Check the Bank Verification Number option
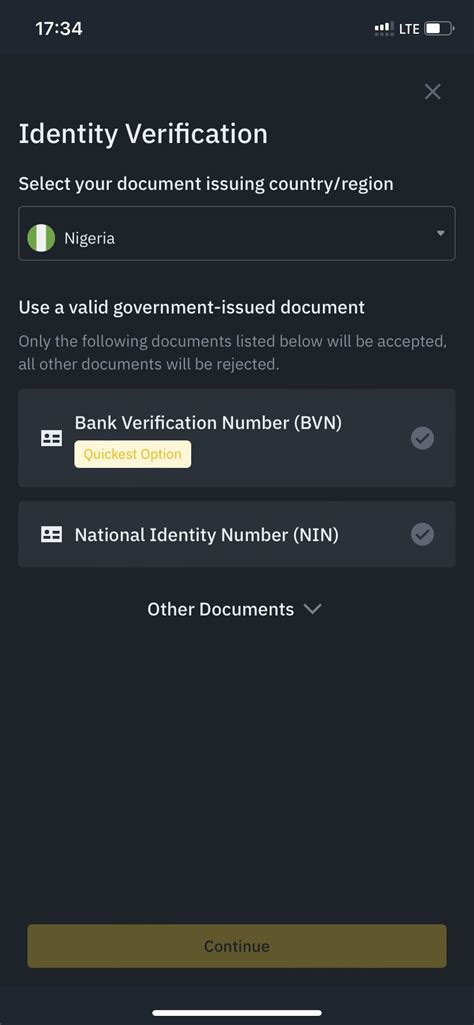The image size is (474, 1025). click(x=422, y=438)
